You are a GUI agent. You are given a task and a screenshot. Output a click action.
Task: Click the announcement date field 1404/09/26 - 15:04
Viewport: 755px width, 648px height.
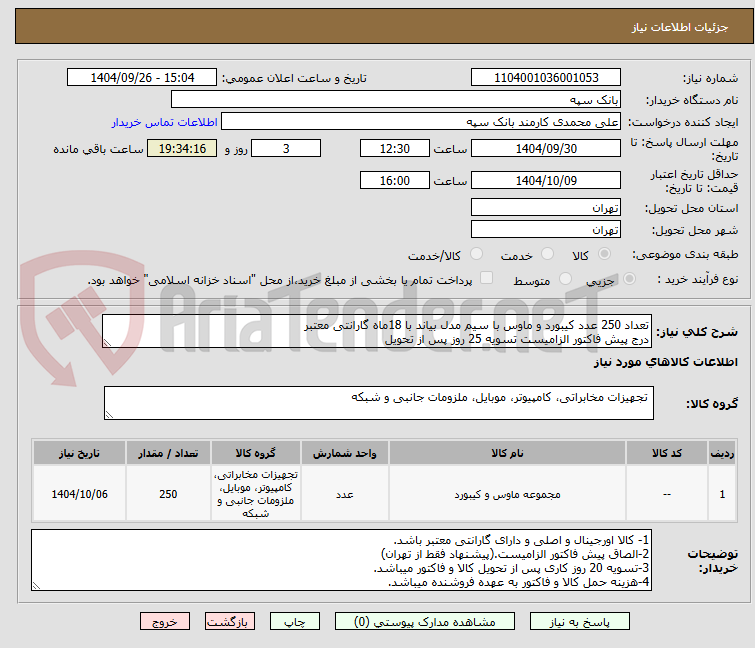pyautogui.click(x=142, y=78)
